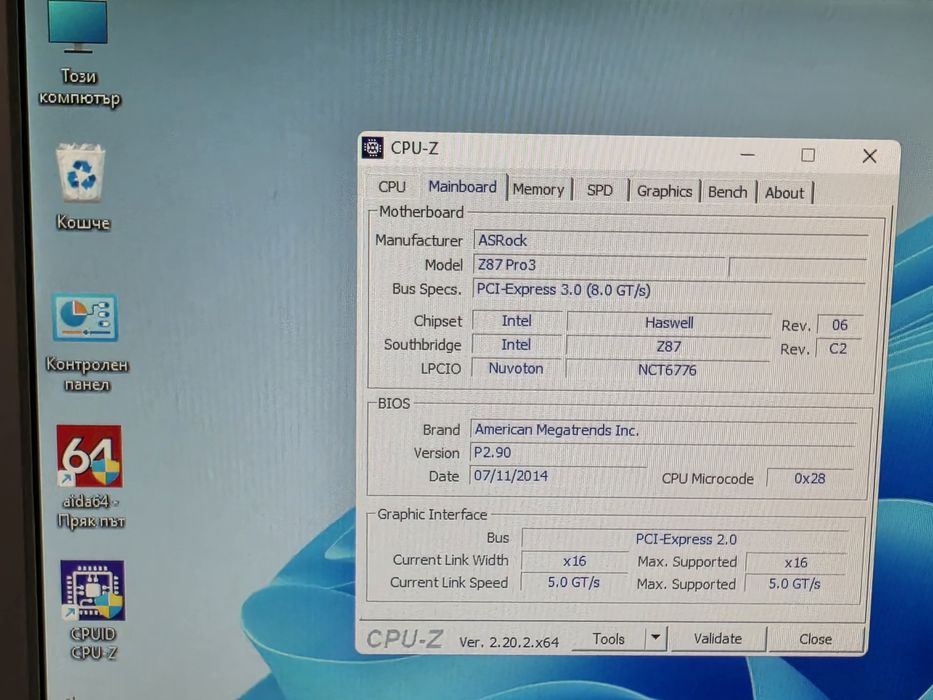Click the LPCIO chip NCT6776
Viewport: 933px width, 700px height.
(667, 370)
